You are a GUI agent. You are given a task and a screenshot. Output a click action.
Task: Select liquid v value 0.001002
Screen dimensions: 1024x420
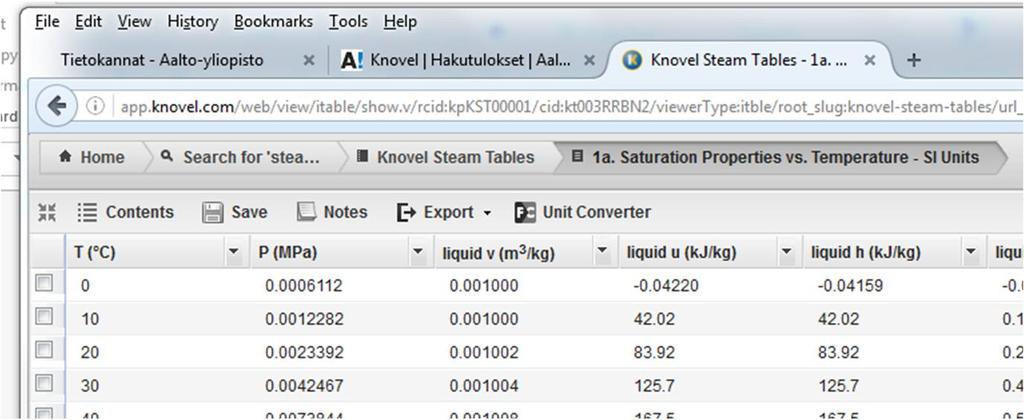coord(483,352)
